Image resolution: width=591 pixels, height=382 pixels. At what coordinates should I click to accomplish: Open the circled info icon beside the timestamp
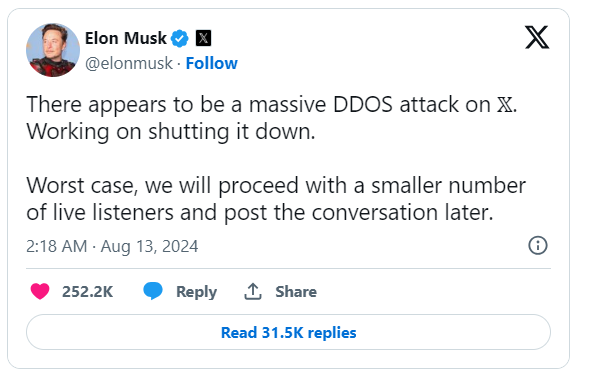coord(538,245)
